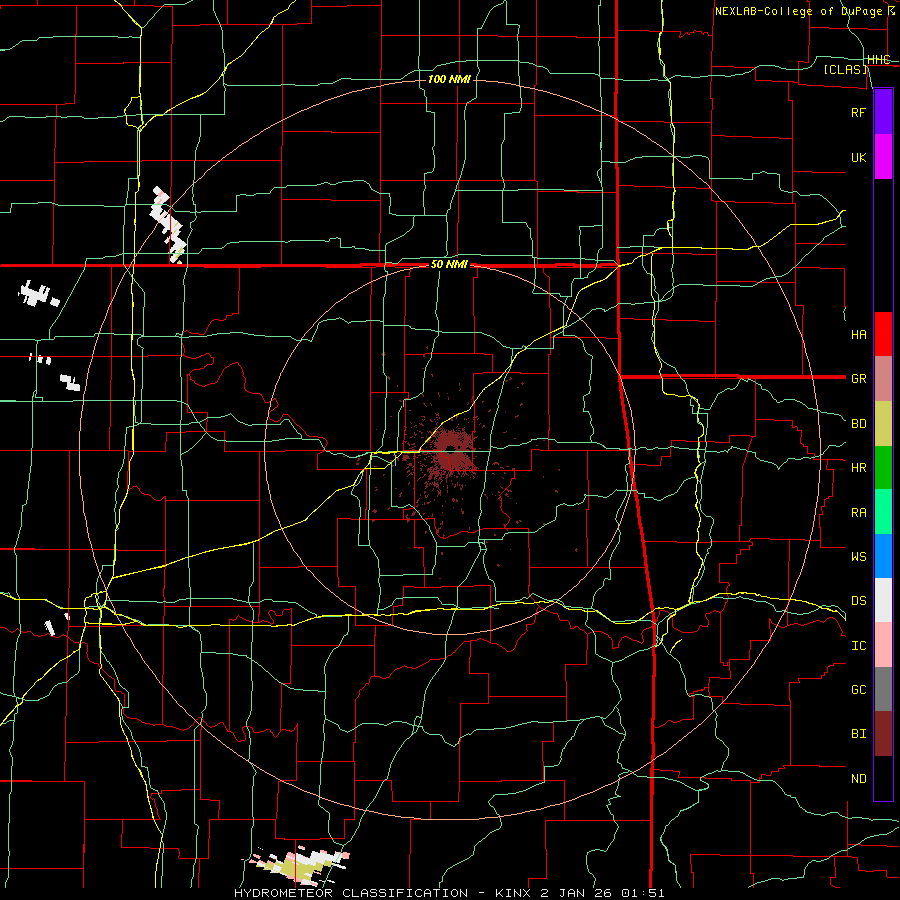
Task: Click the light green RA legend swatch
Action: (883, 512)
